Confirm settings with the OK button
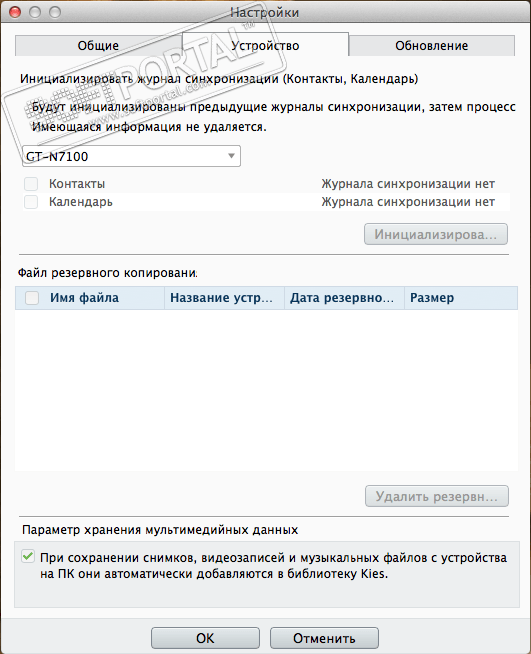Screen dimensions: 531x654 click(x=205, y=638)
